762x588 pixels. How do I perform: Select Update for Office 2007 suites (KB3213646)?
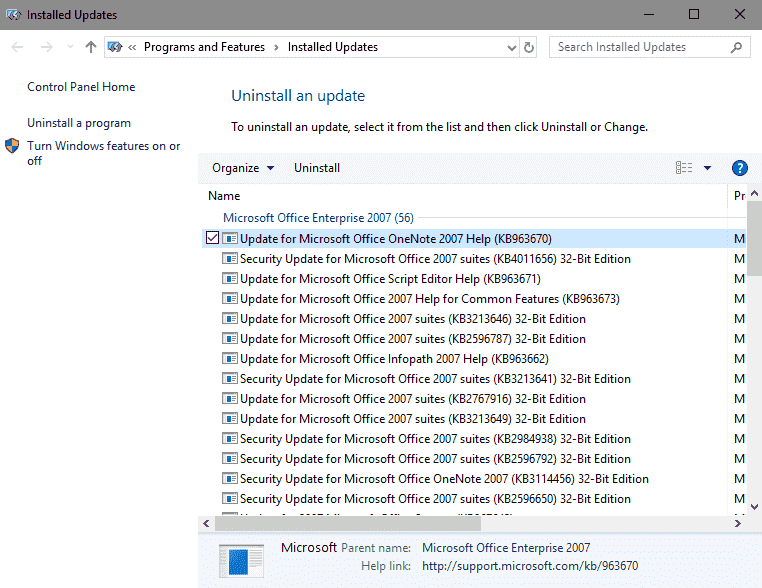pos(413,319)
